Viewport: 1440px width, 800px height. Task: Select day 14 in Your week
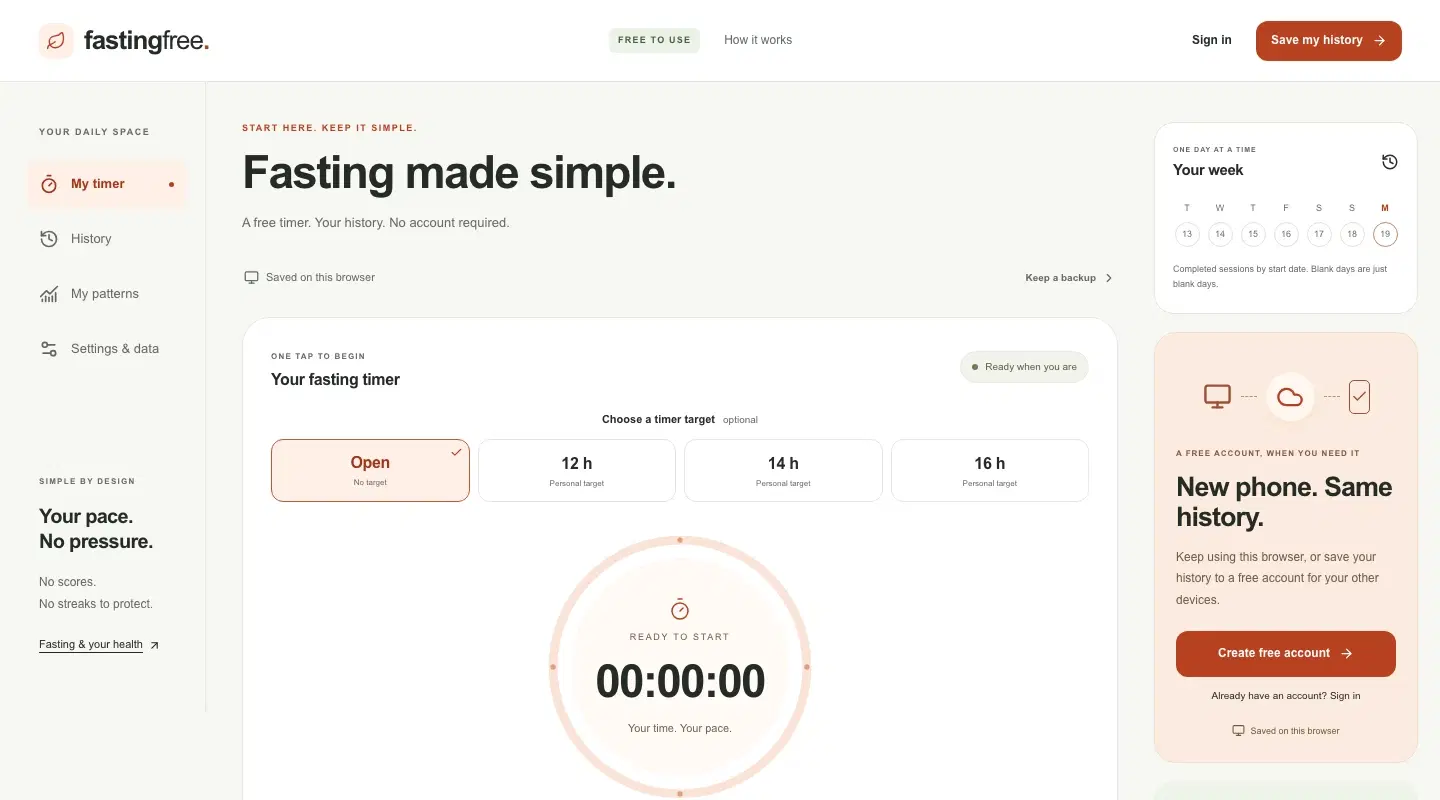1220,234
